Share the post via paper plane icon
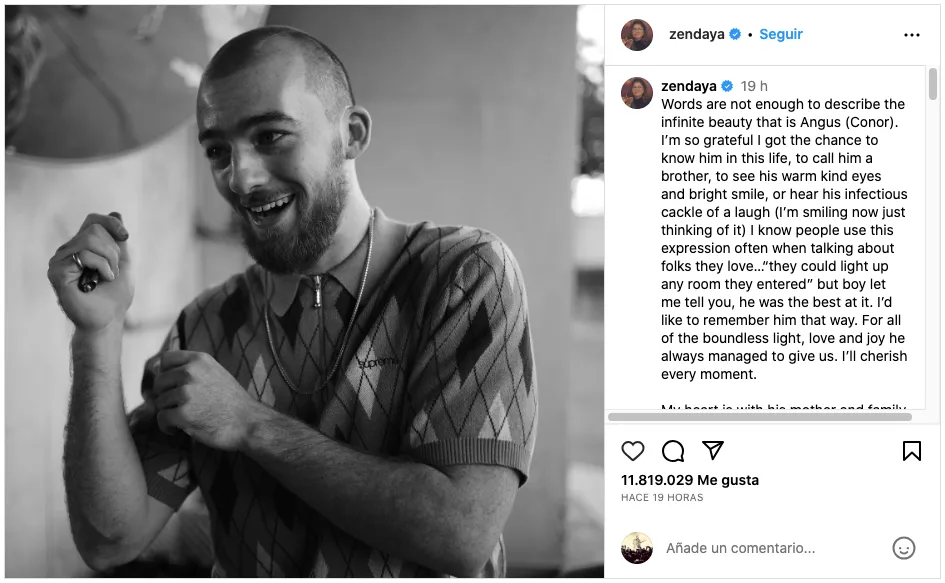The width and height of the screenshot is (945, 583). click(x=712, y=450)
